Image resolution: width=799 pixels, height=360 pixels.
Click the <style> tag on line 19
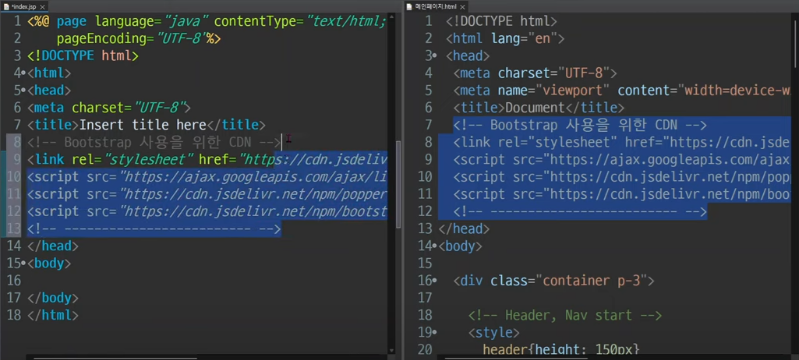494,333
